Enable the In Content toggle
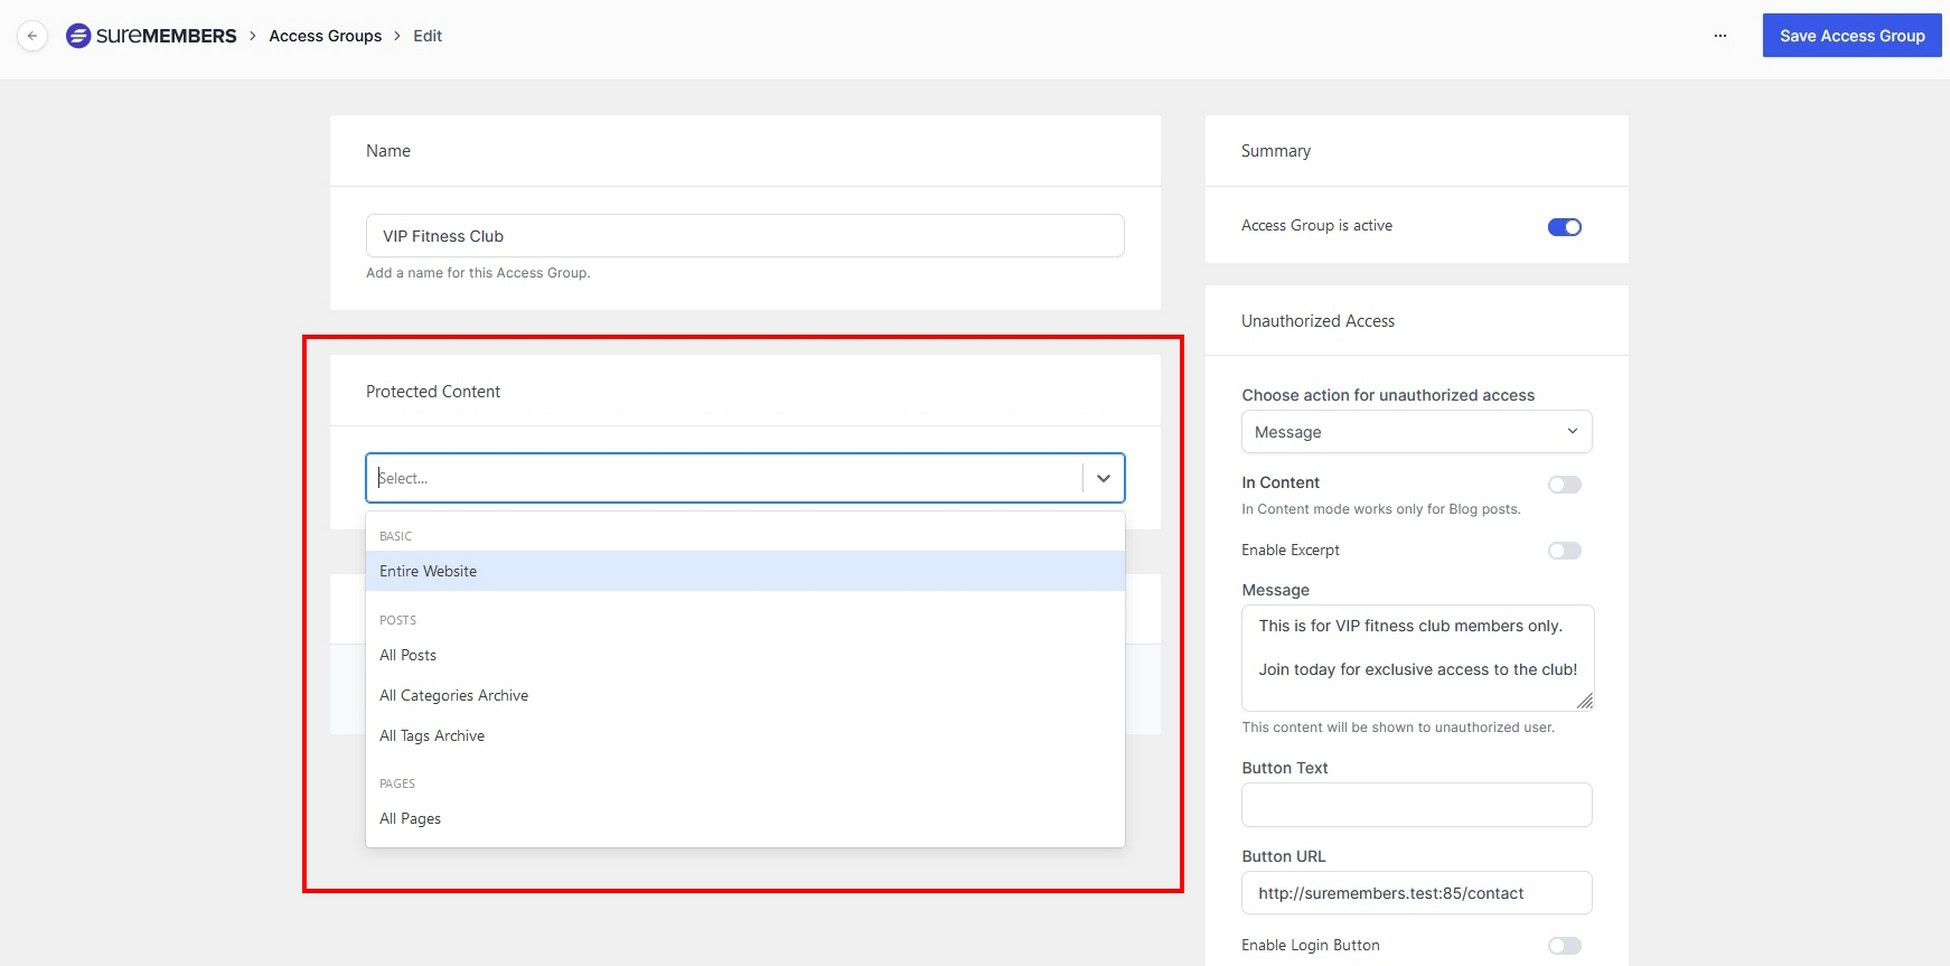The width and height of the screenshot is (1950, 966). point(1564,485)
